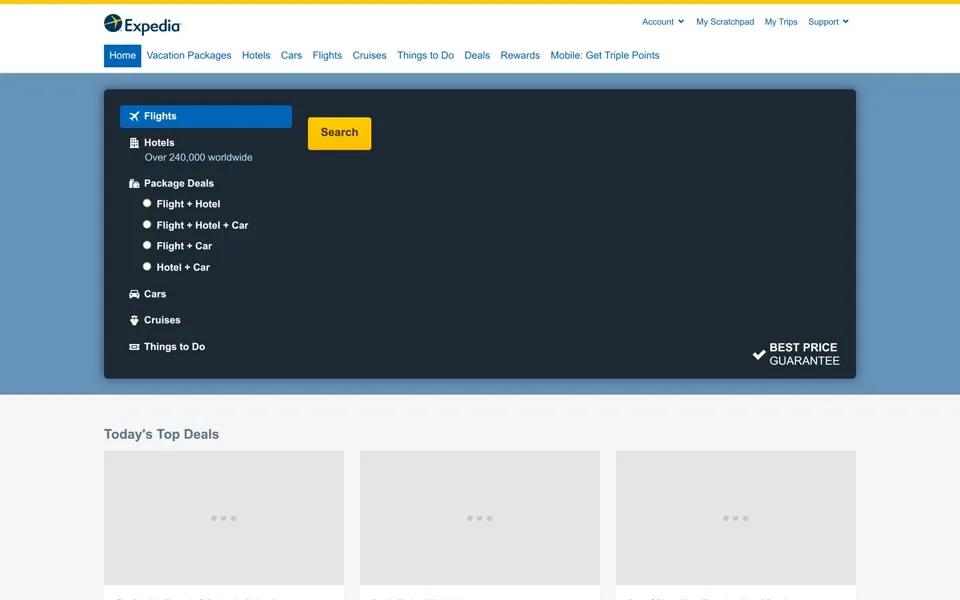The height and width of the screenshot is (600, 960).
Task: Expand the Support dropdown
Action: (828, 21)
